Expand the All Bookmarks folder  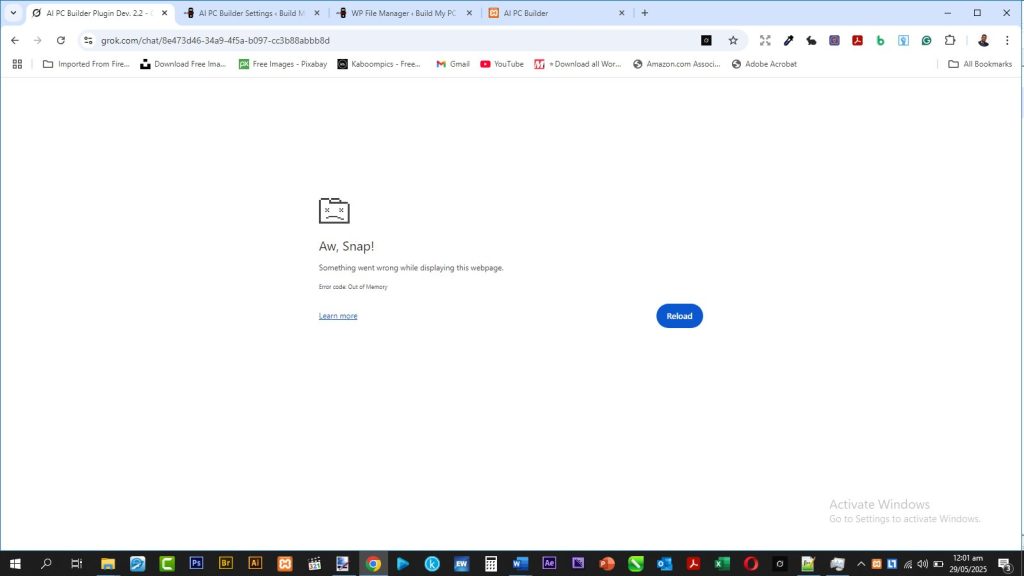click(x=980, y=64)
